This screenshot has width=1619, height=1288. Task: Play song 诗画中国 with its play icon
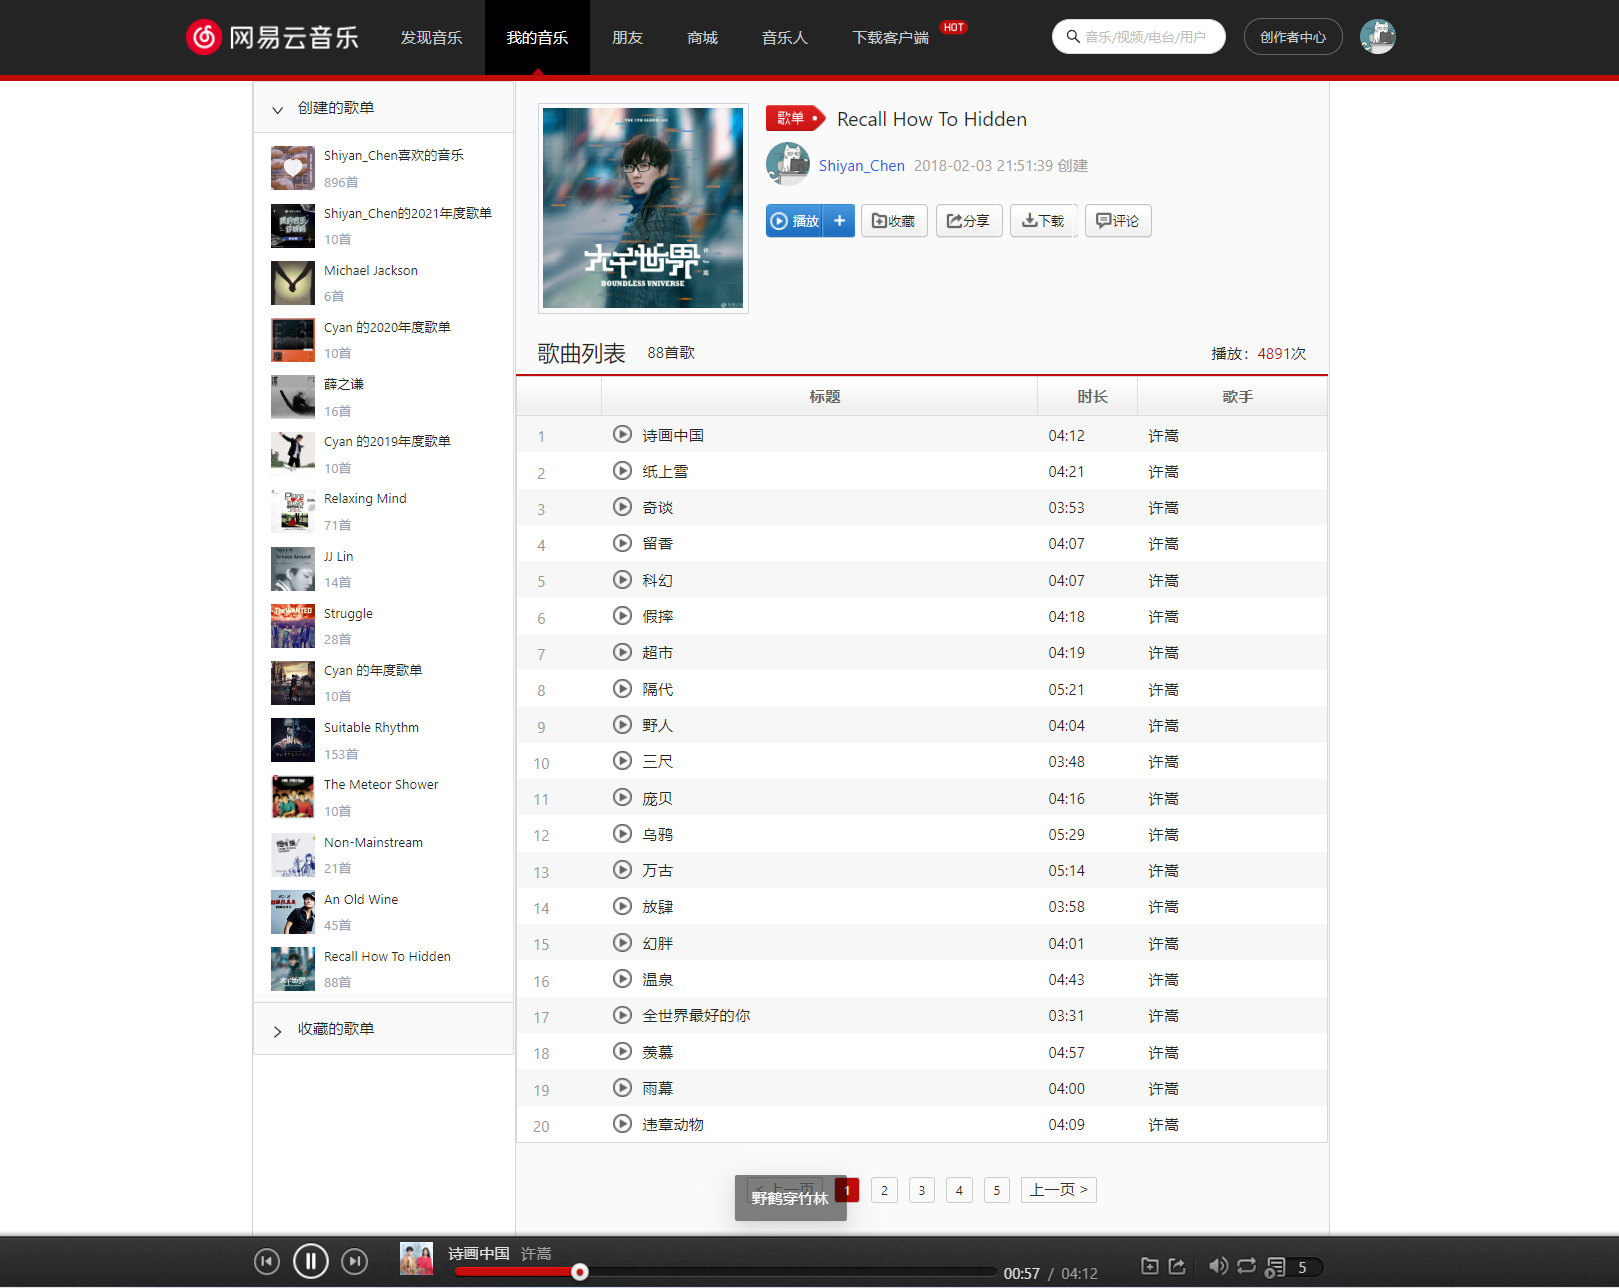(x=622, y=435)
